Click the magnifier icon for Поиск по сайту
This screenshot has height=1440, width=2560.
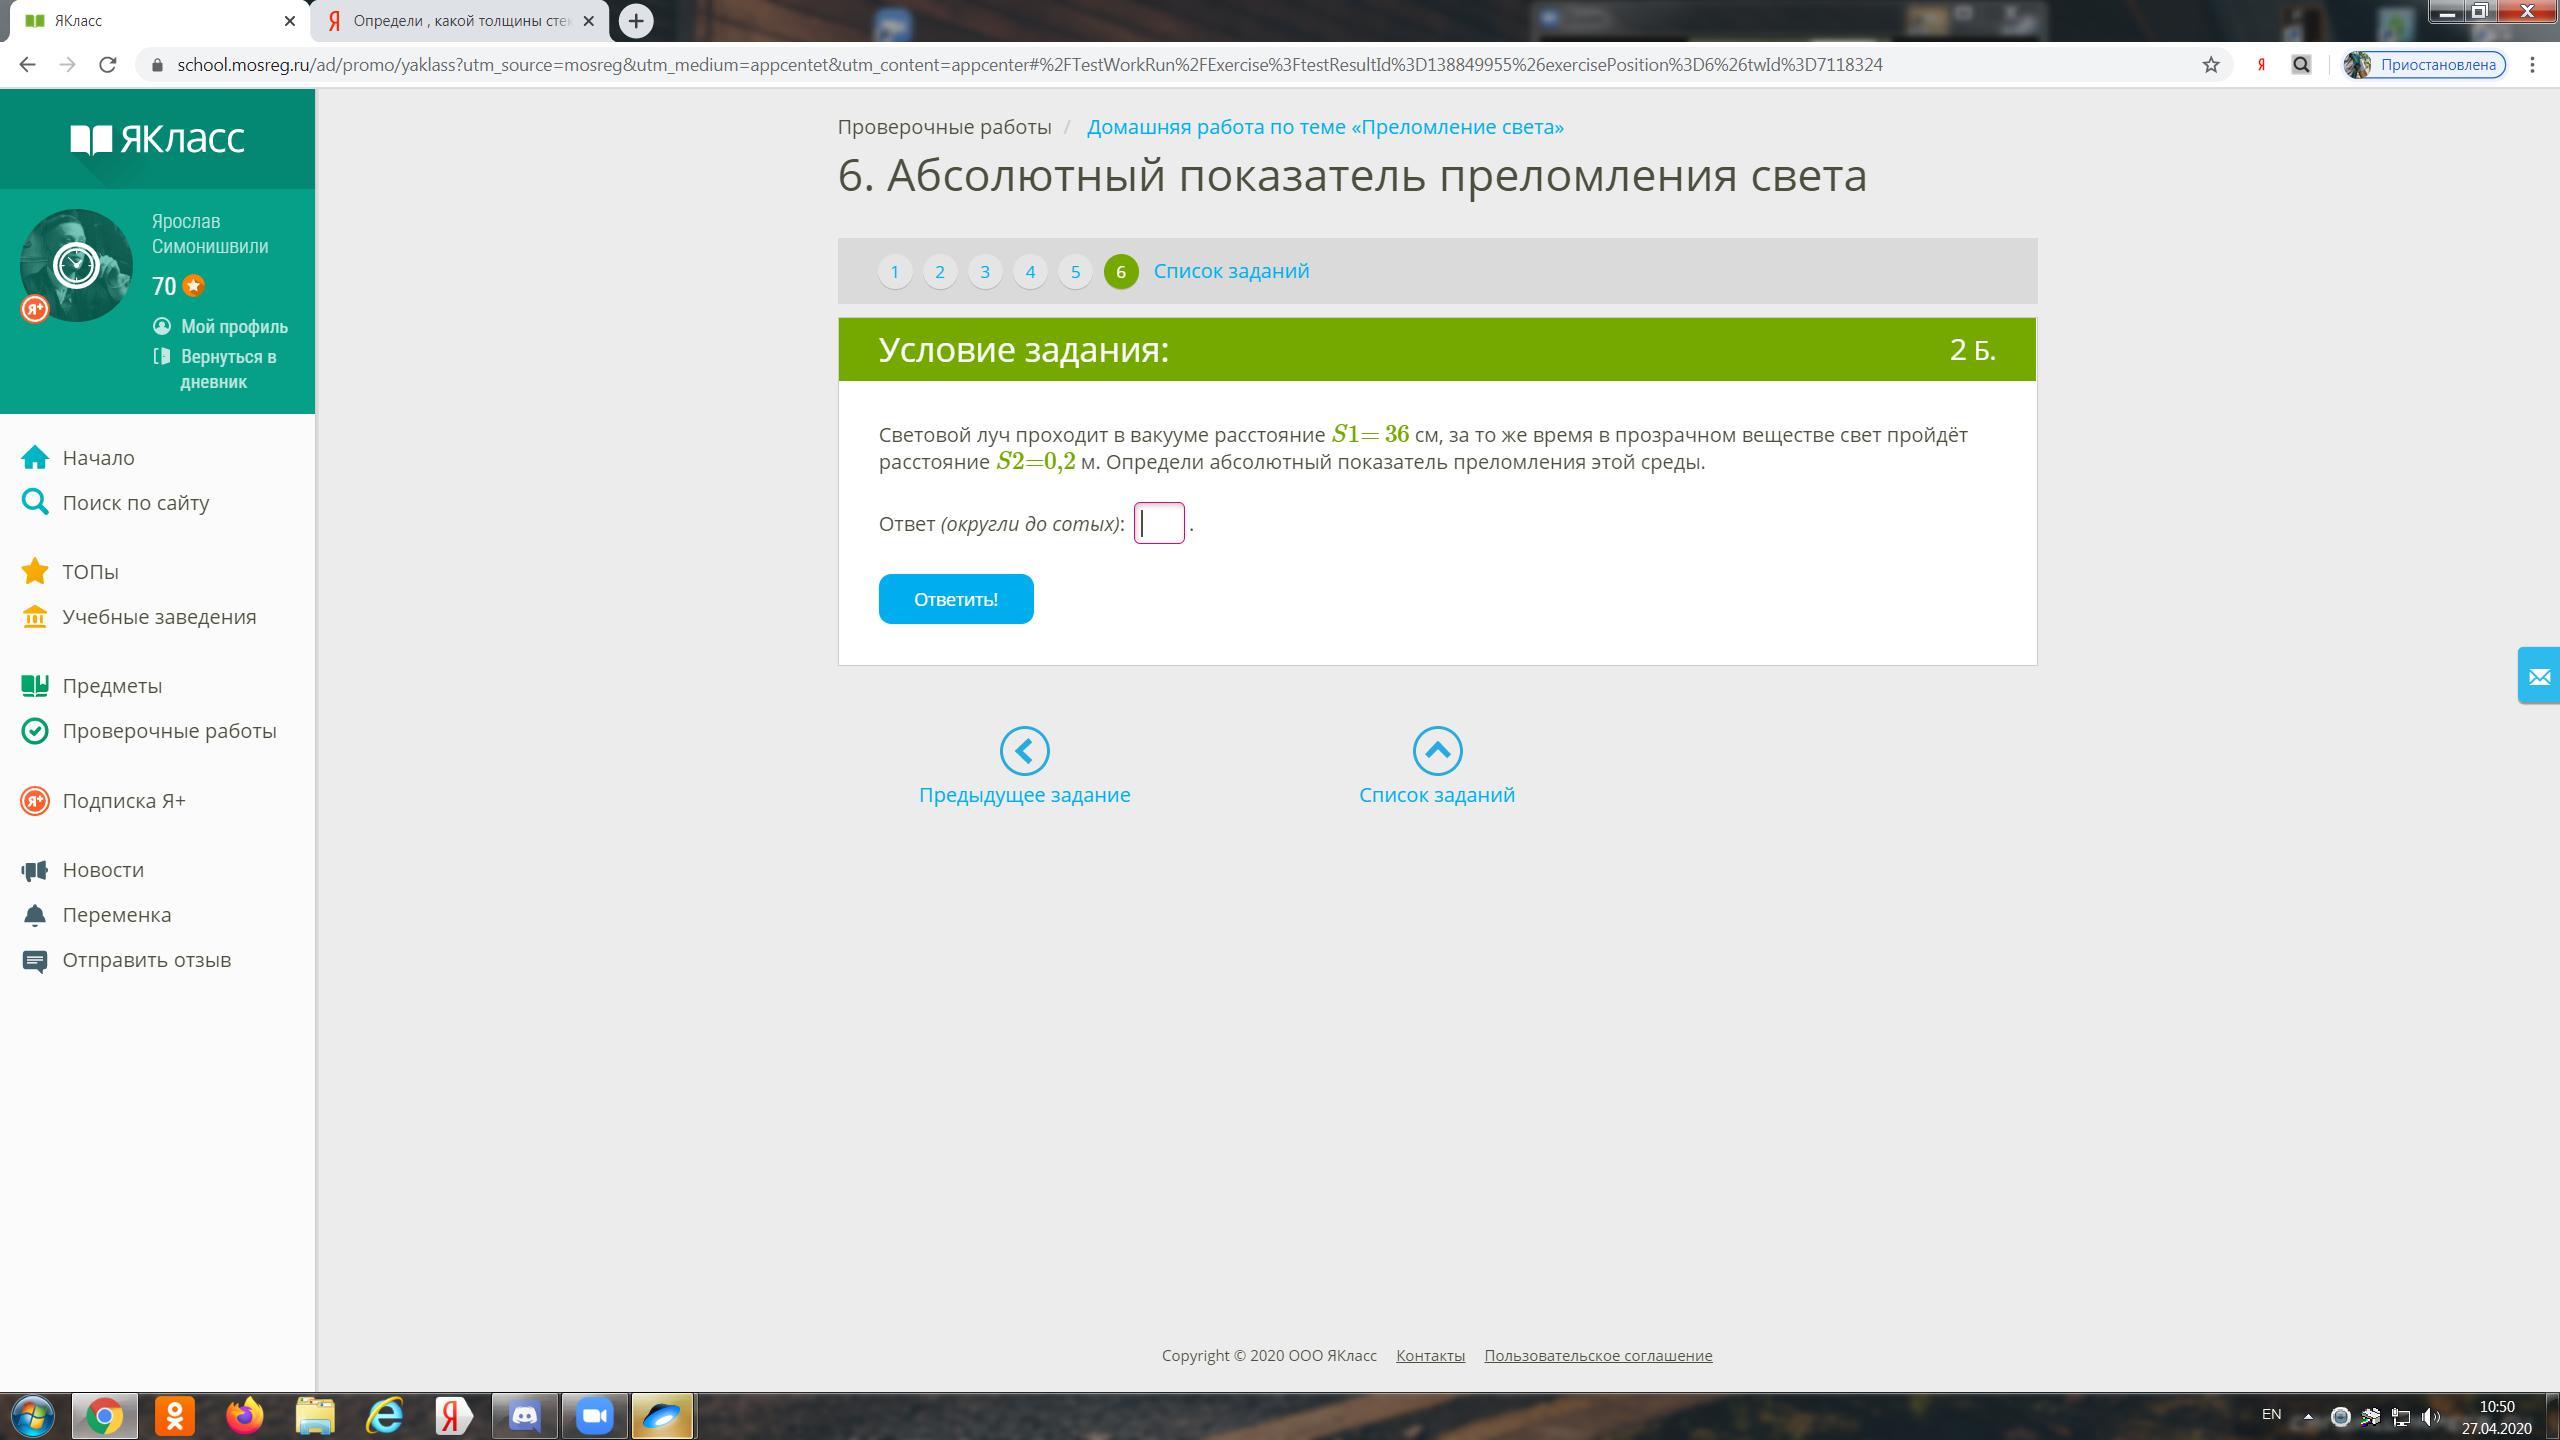(35, 502)
